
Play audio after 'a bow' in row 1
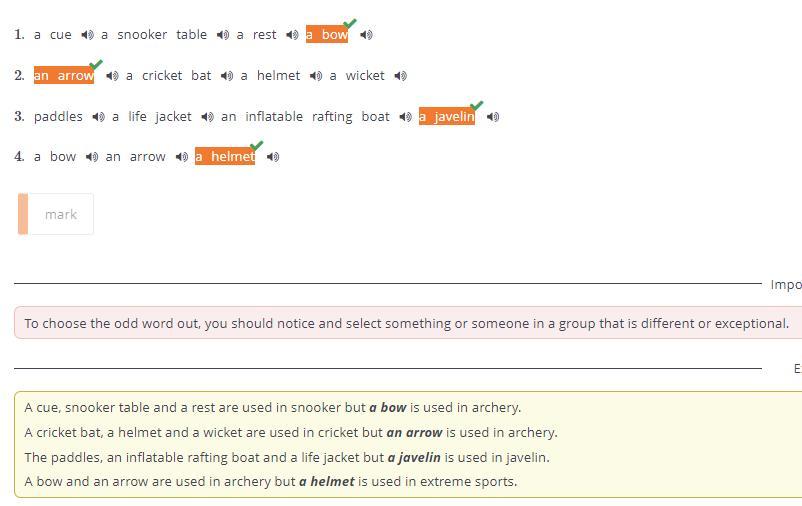(366, 35)
